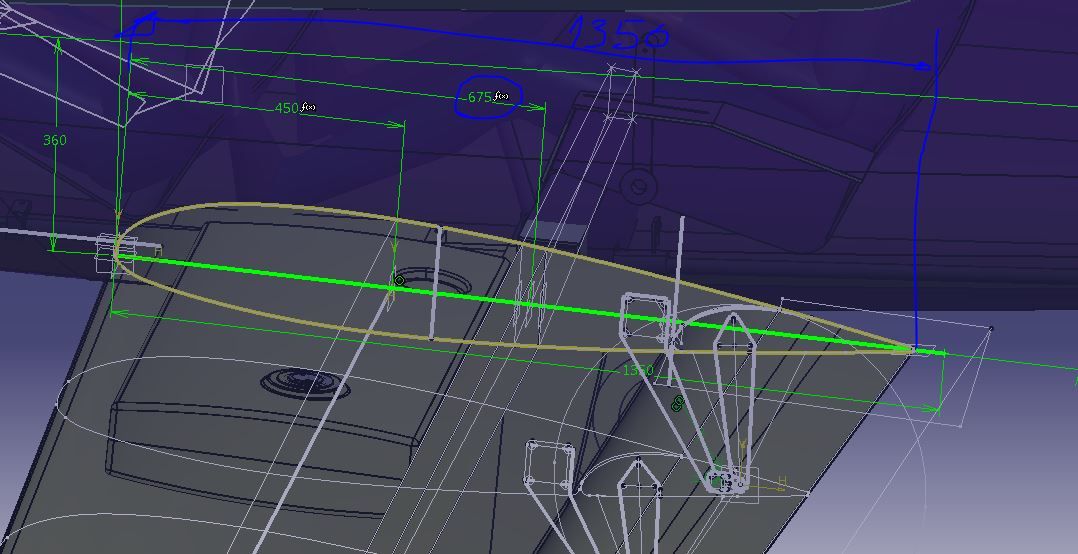The height and width of the screenshot is (554, 1078).
Task: Select the 360 vertical dimension value
Action: (55, 140)
